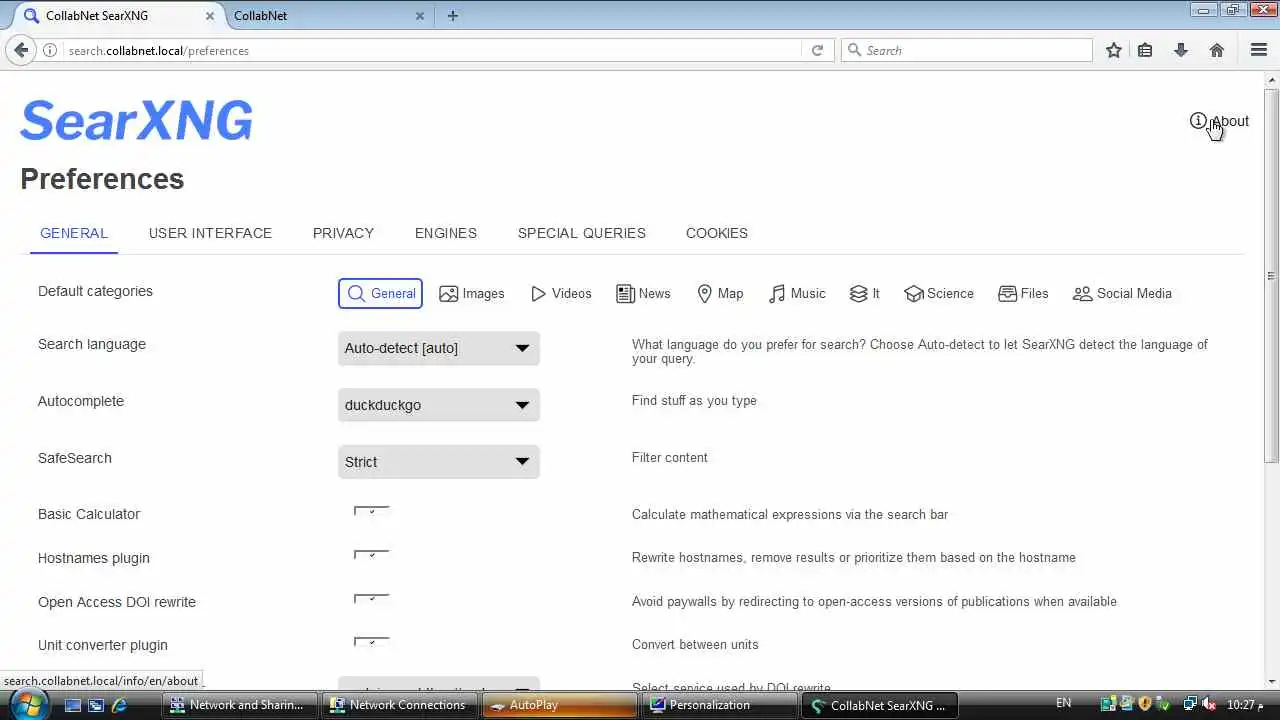Click the About info icon
This screenshot has width=1280, height=720.
pyautogui.click(x=1198, y=121)
